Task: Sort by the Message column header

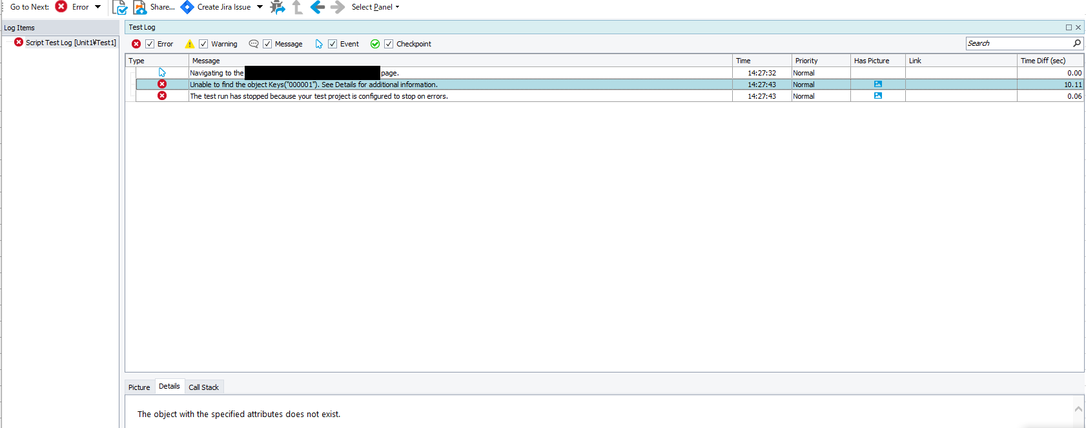Action: coord(461,61)
